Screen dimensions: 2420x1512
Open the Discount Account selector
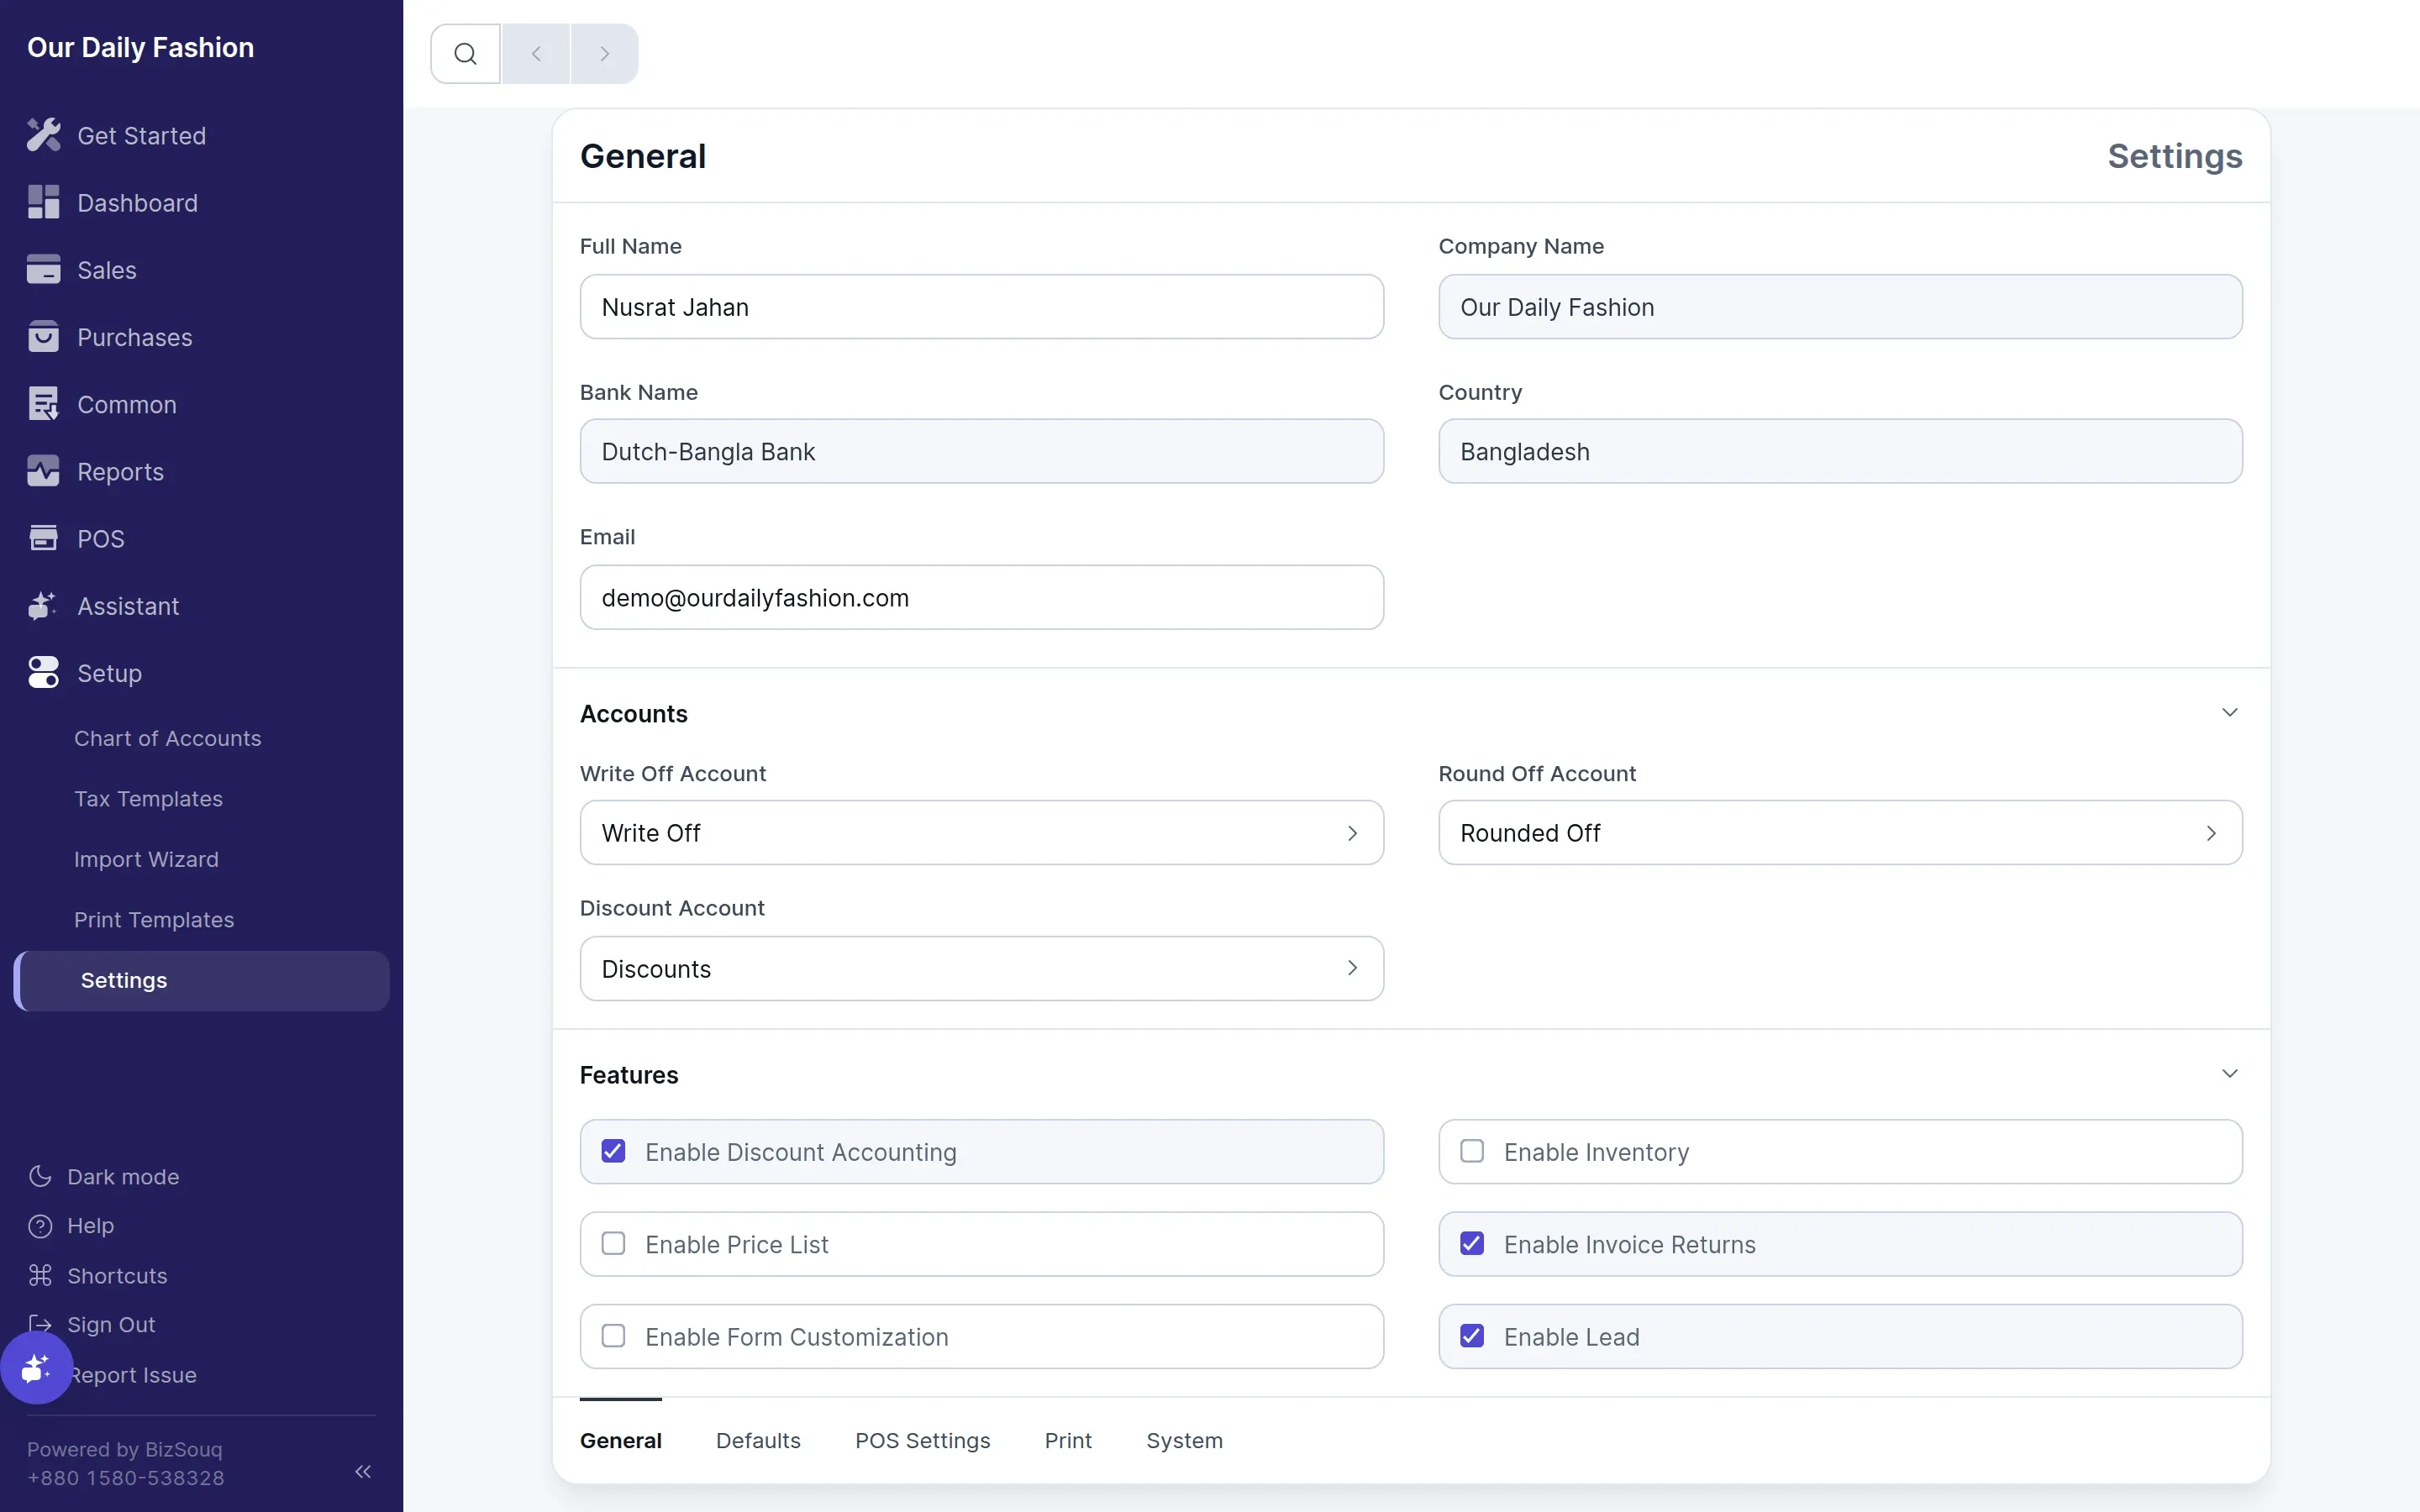click(981, 968)
